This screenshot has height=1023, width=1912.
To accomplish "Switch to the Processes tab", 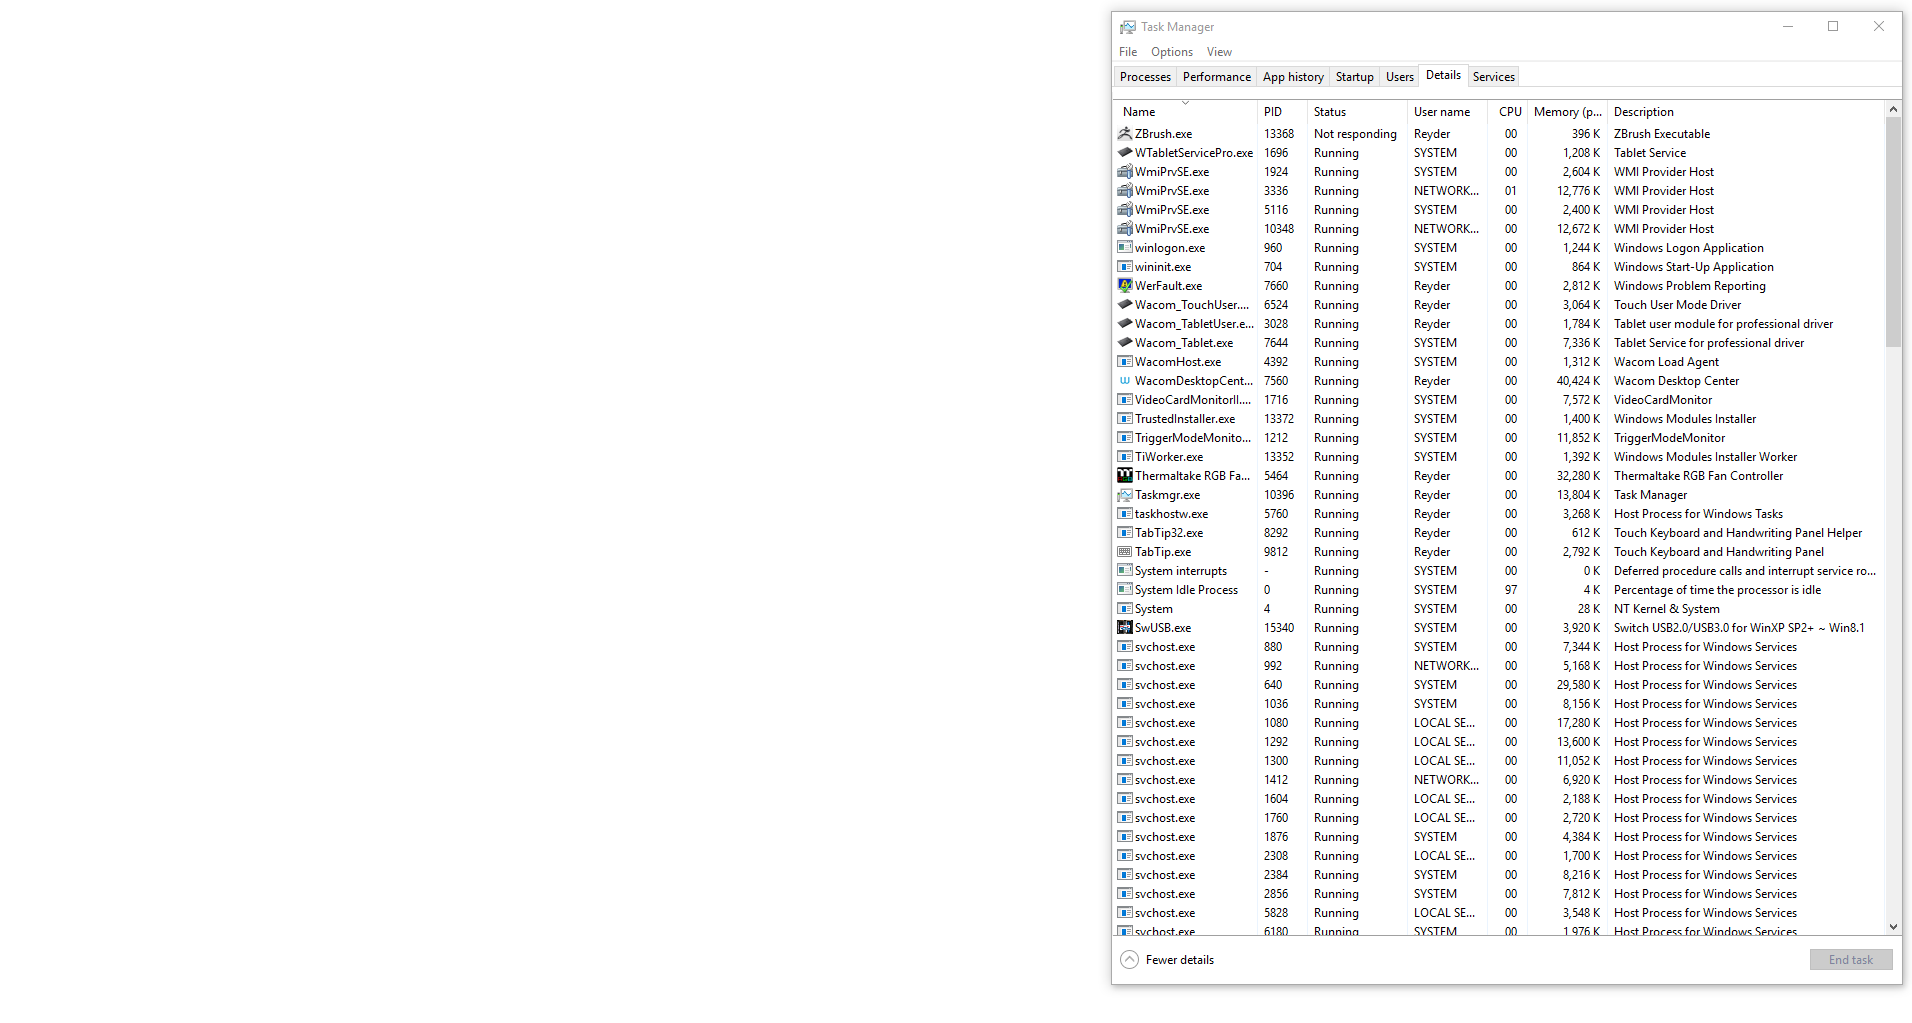I will tap(1145, 77).
